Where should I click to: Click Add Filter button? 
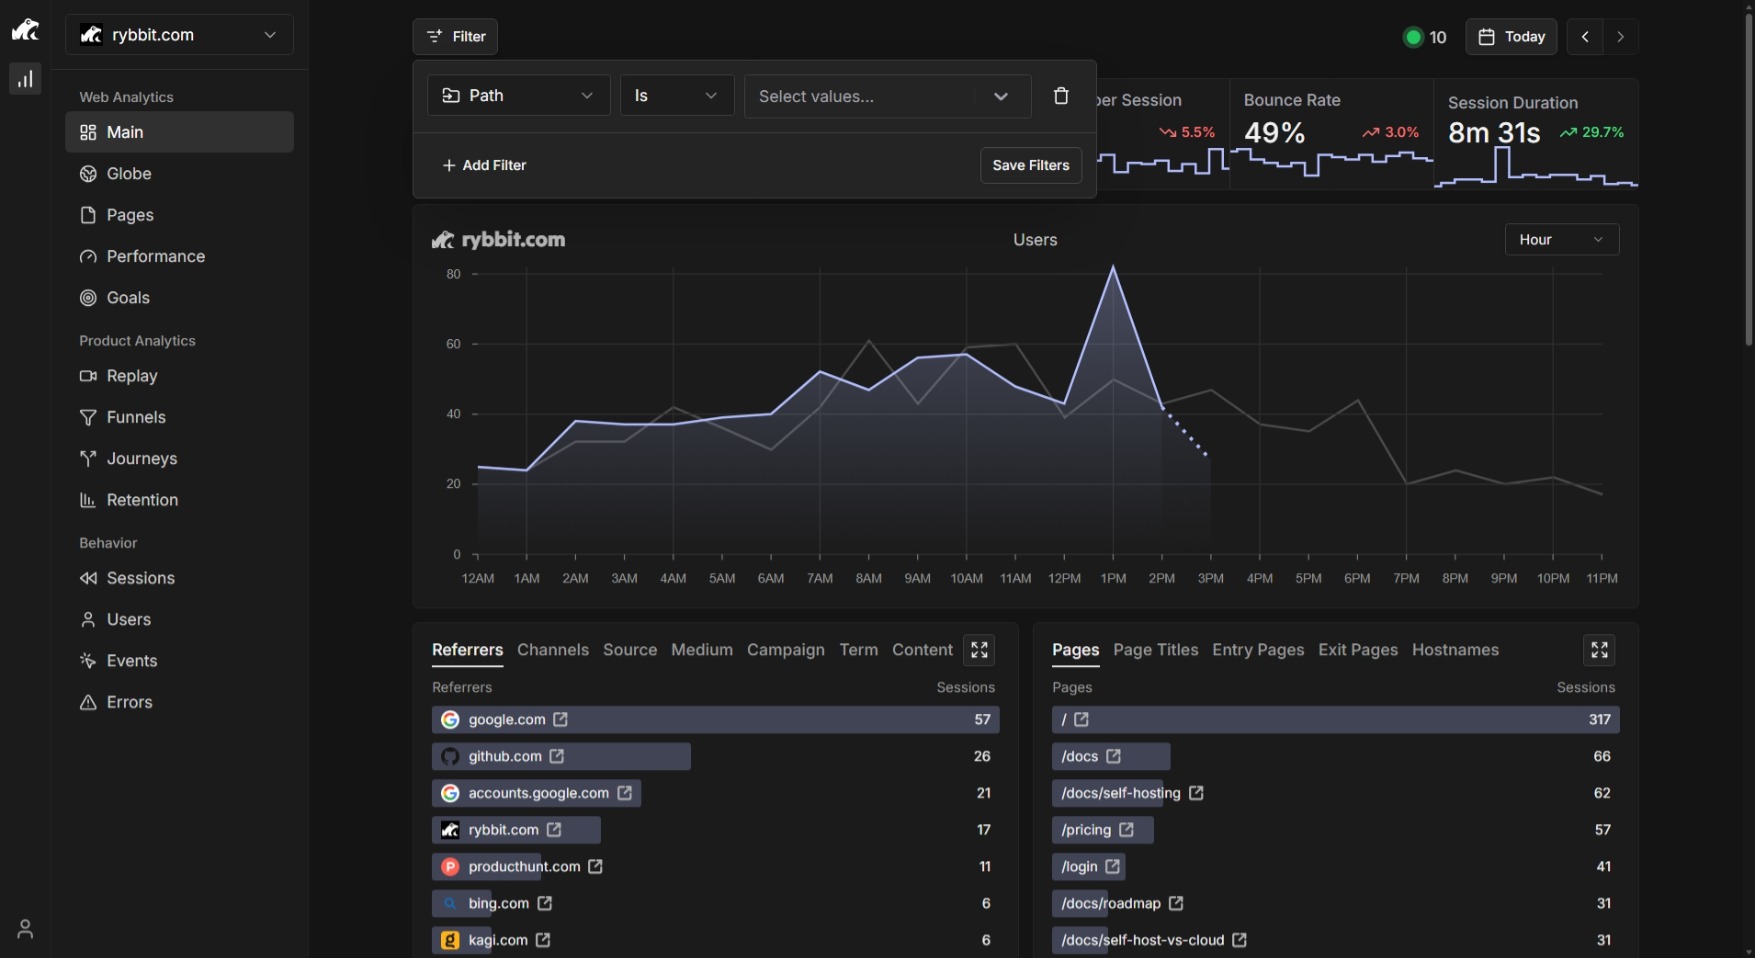(484, 166)
